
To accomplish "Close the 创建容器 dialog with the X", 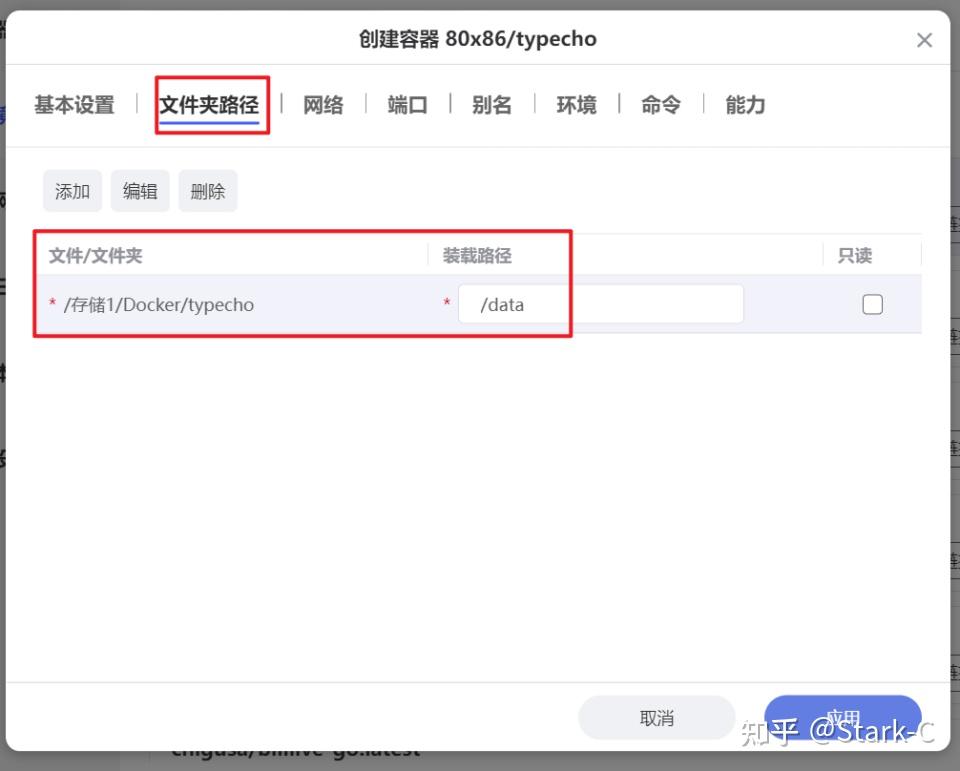I will [x=924, y=40].
